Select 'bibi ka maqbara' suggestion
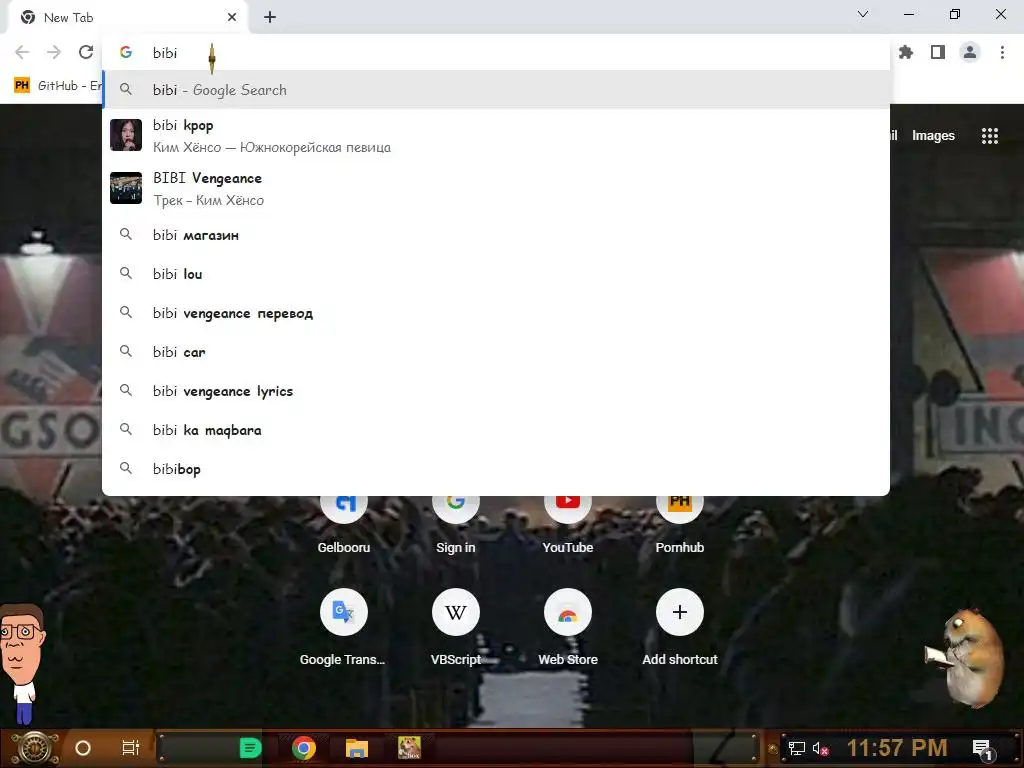The height and width of the screenshot is (768, 1024). 496,430
